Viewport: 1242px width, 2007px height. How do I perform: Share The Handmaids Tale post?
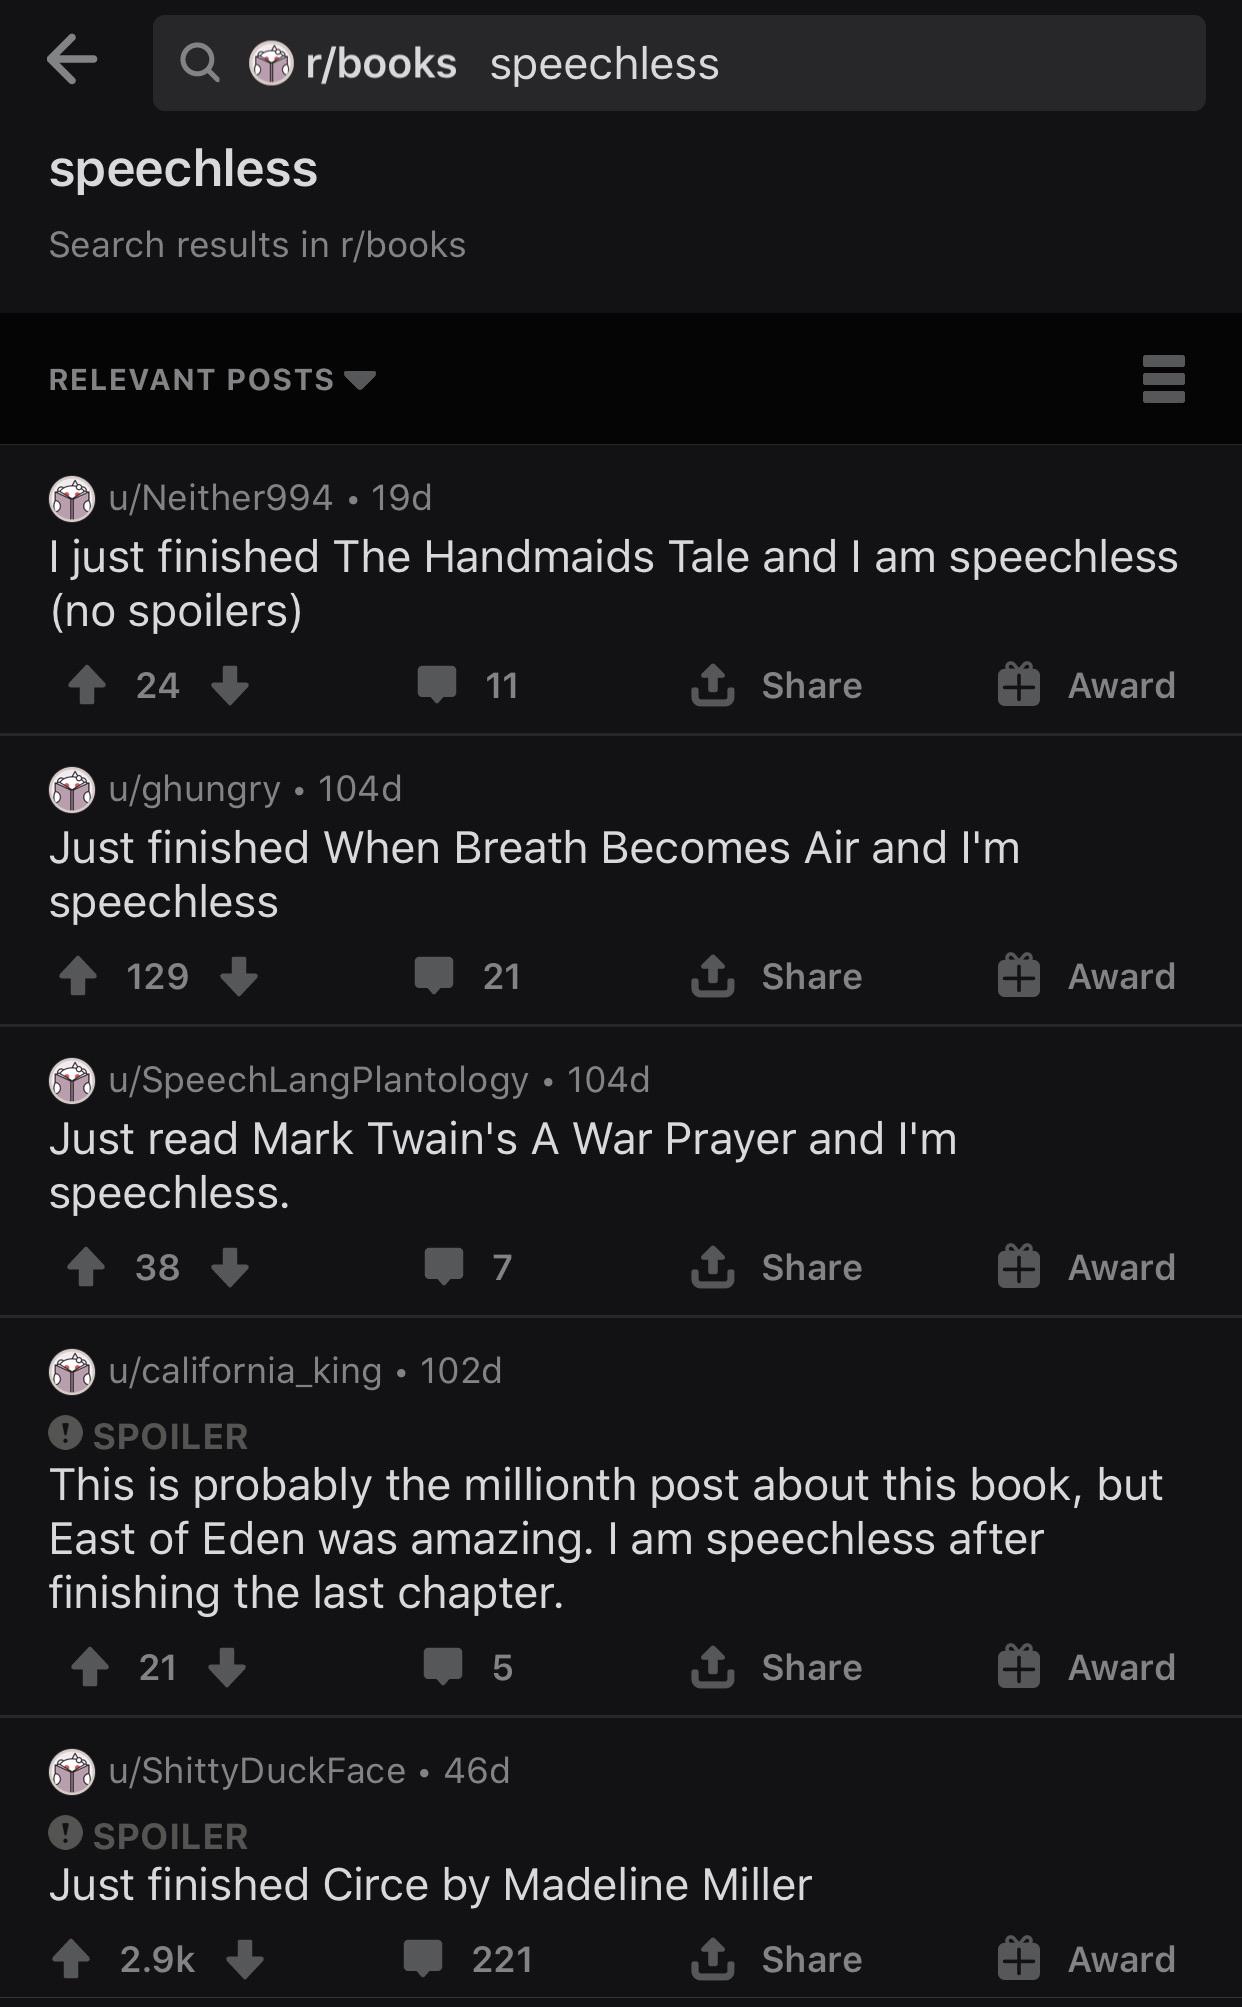click(777, 686)
